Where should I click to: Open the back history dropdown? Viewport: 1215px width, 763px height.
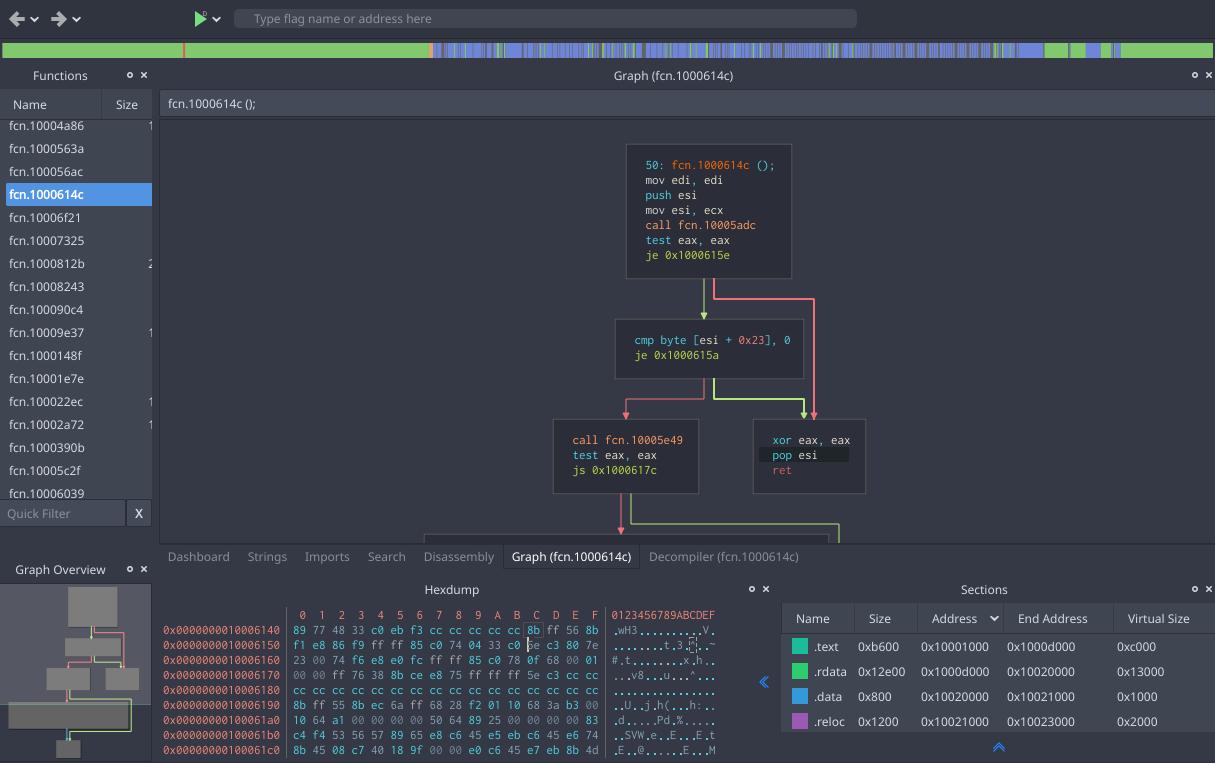(35, 19)
